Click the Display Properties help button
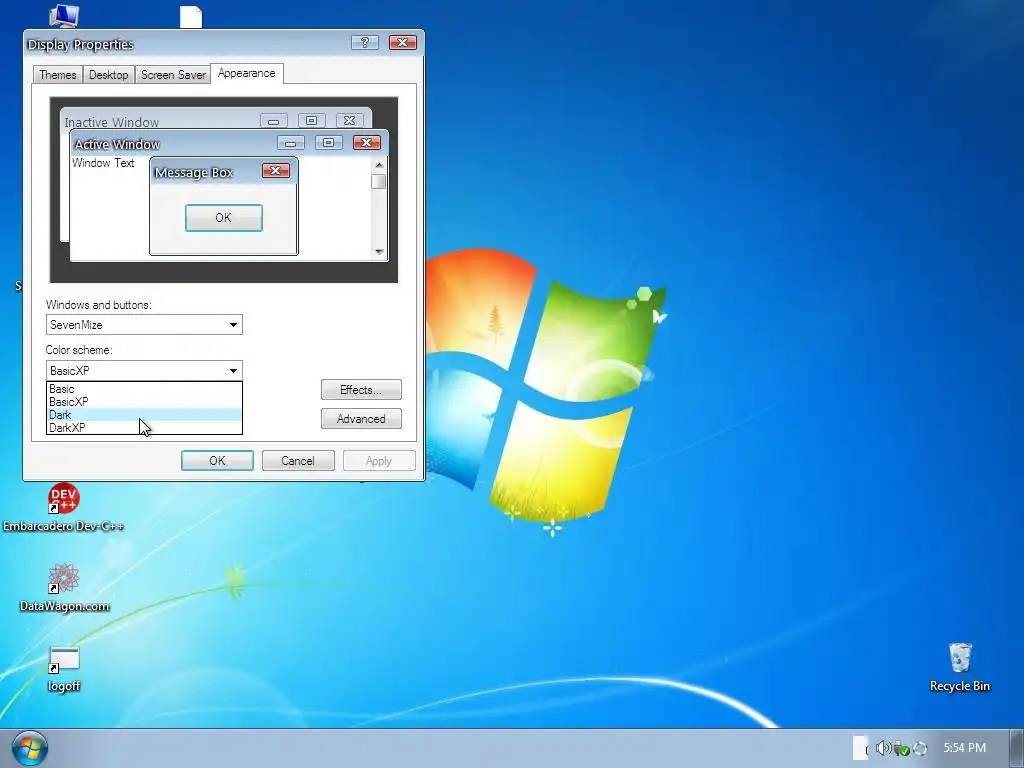Screen dimensions: 1024x768 tap(364, 42)
